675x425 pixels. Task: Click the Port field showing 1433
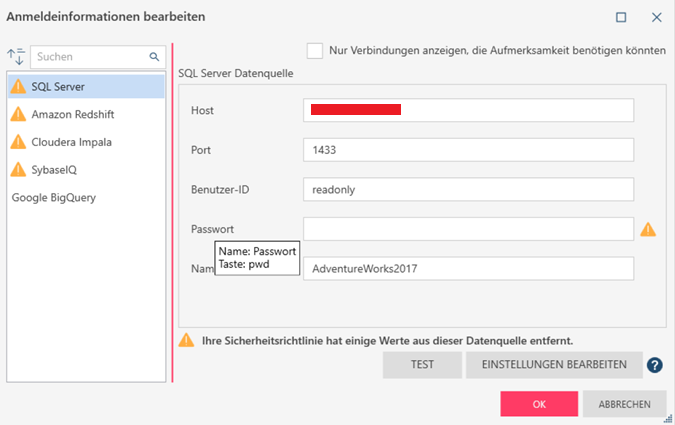[x=468, y=149]
